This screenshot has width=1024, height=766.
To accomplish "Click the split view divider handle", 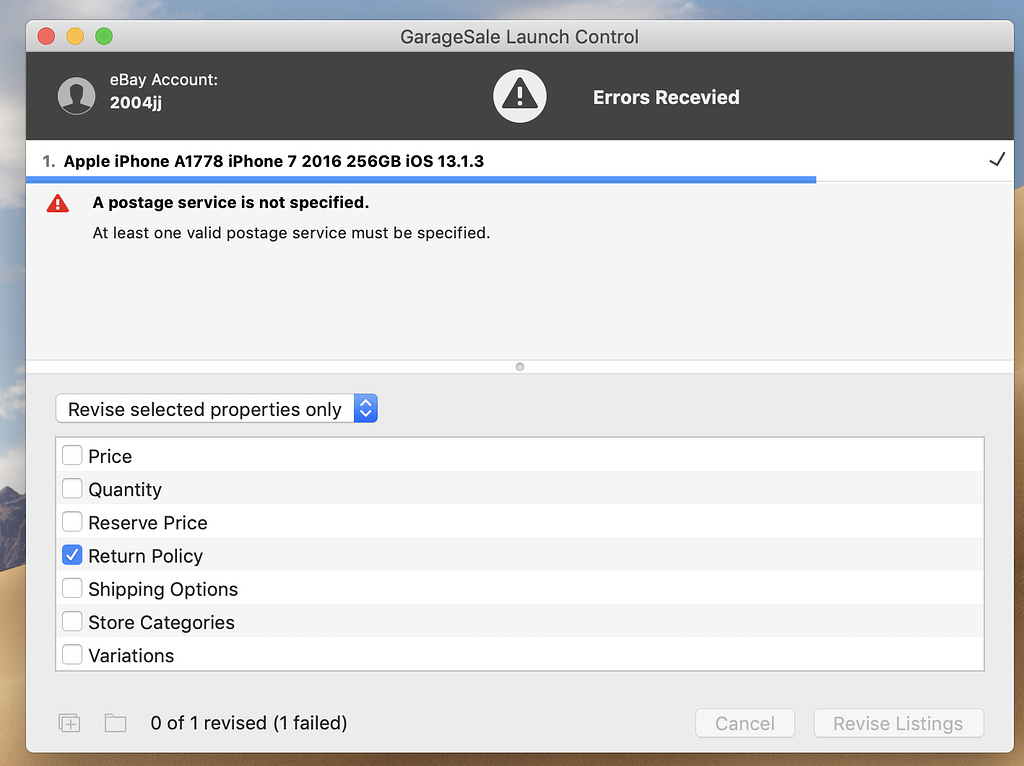I will 520,367.
